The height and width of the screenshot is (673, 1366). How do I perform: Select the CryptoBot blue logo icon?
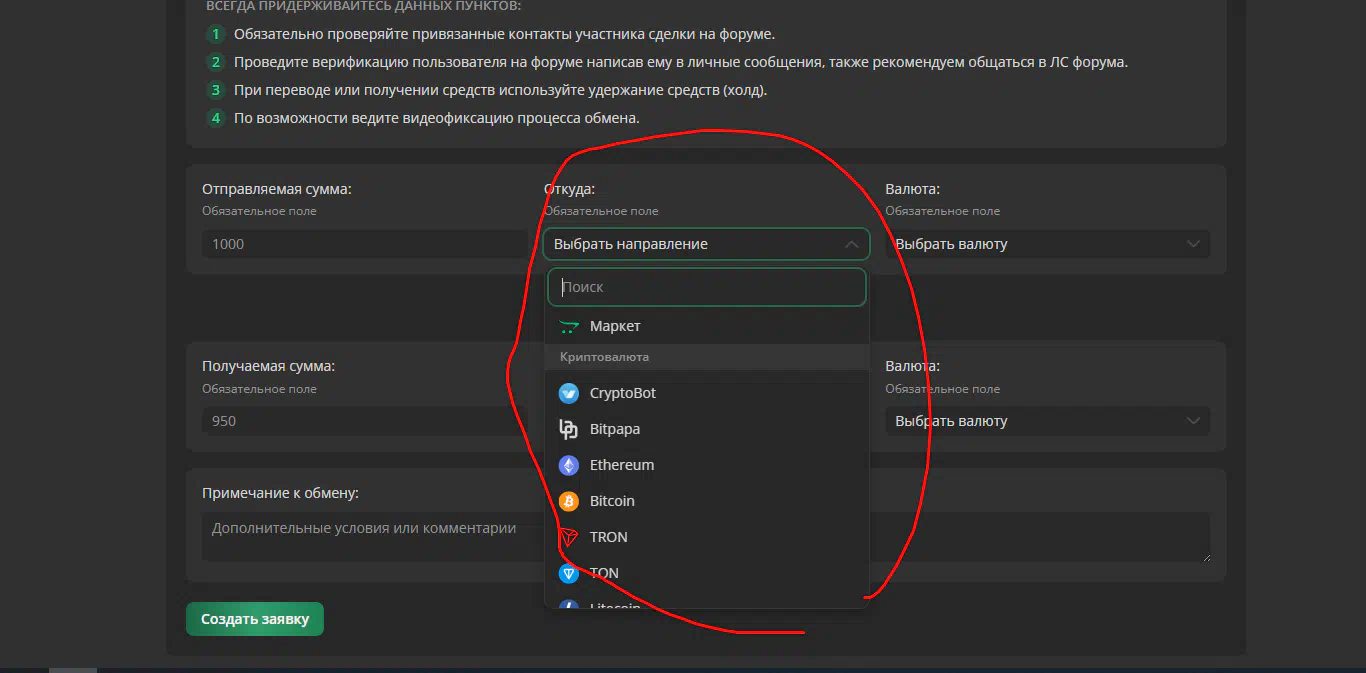coord(569,393)
